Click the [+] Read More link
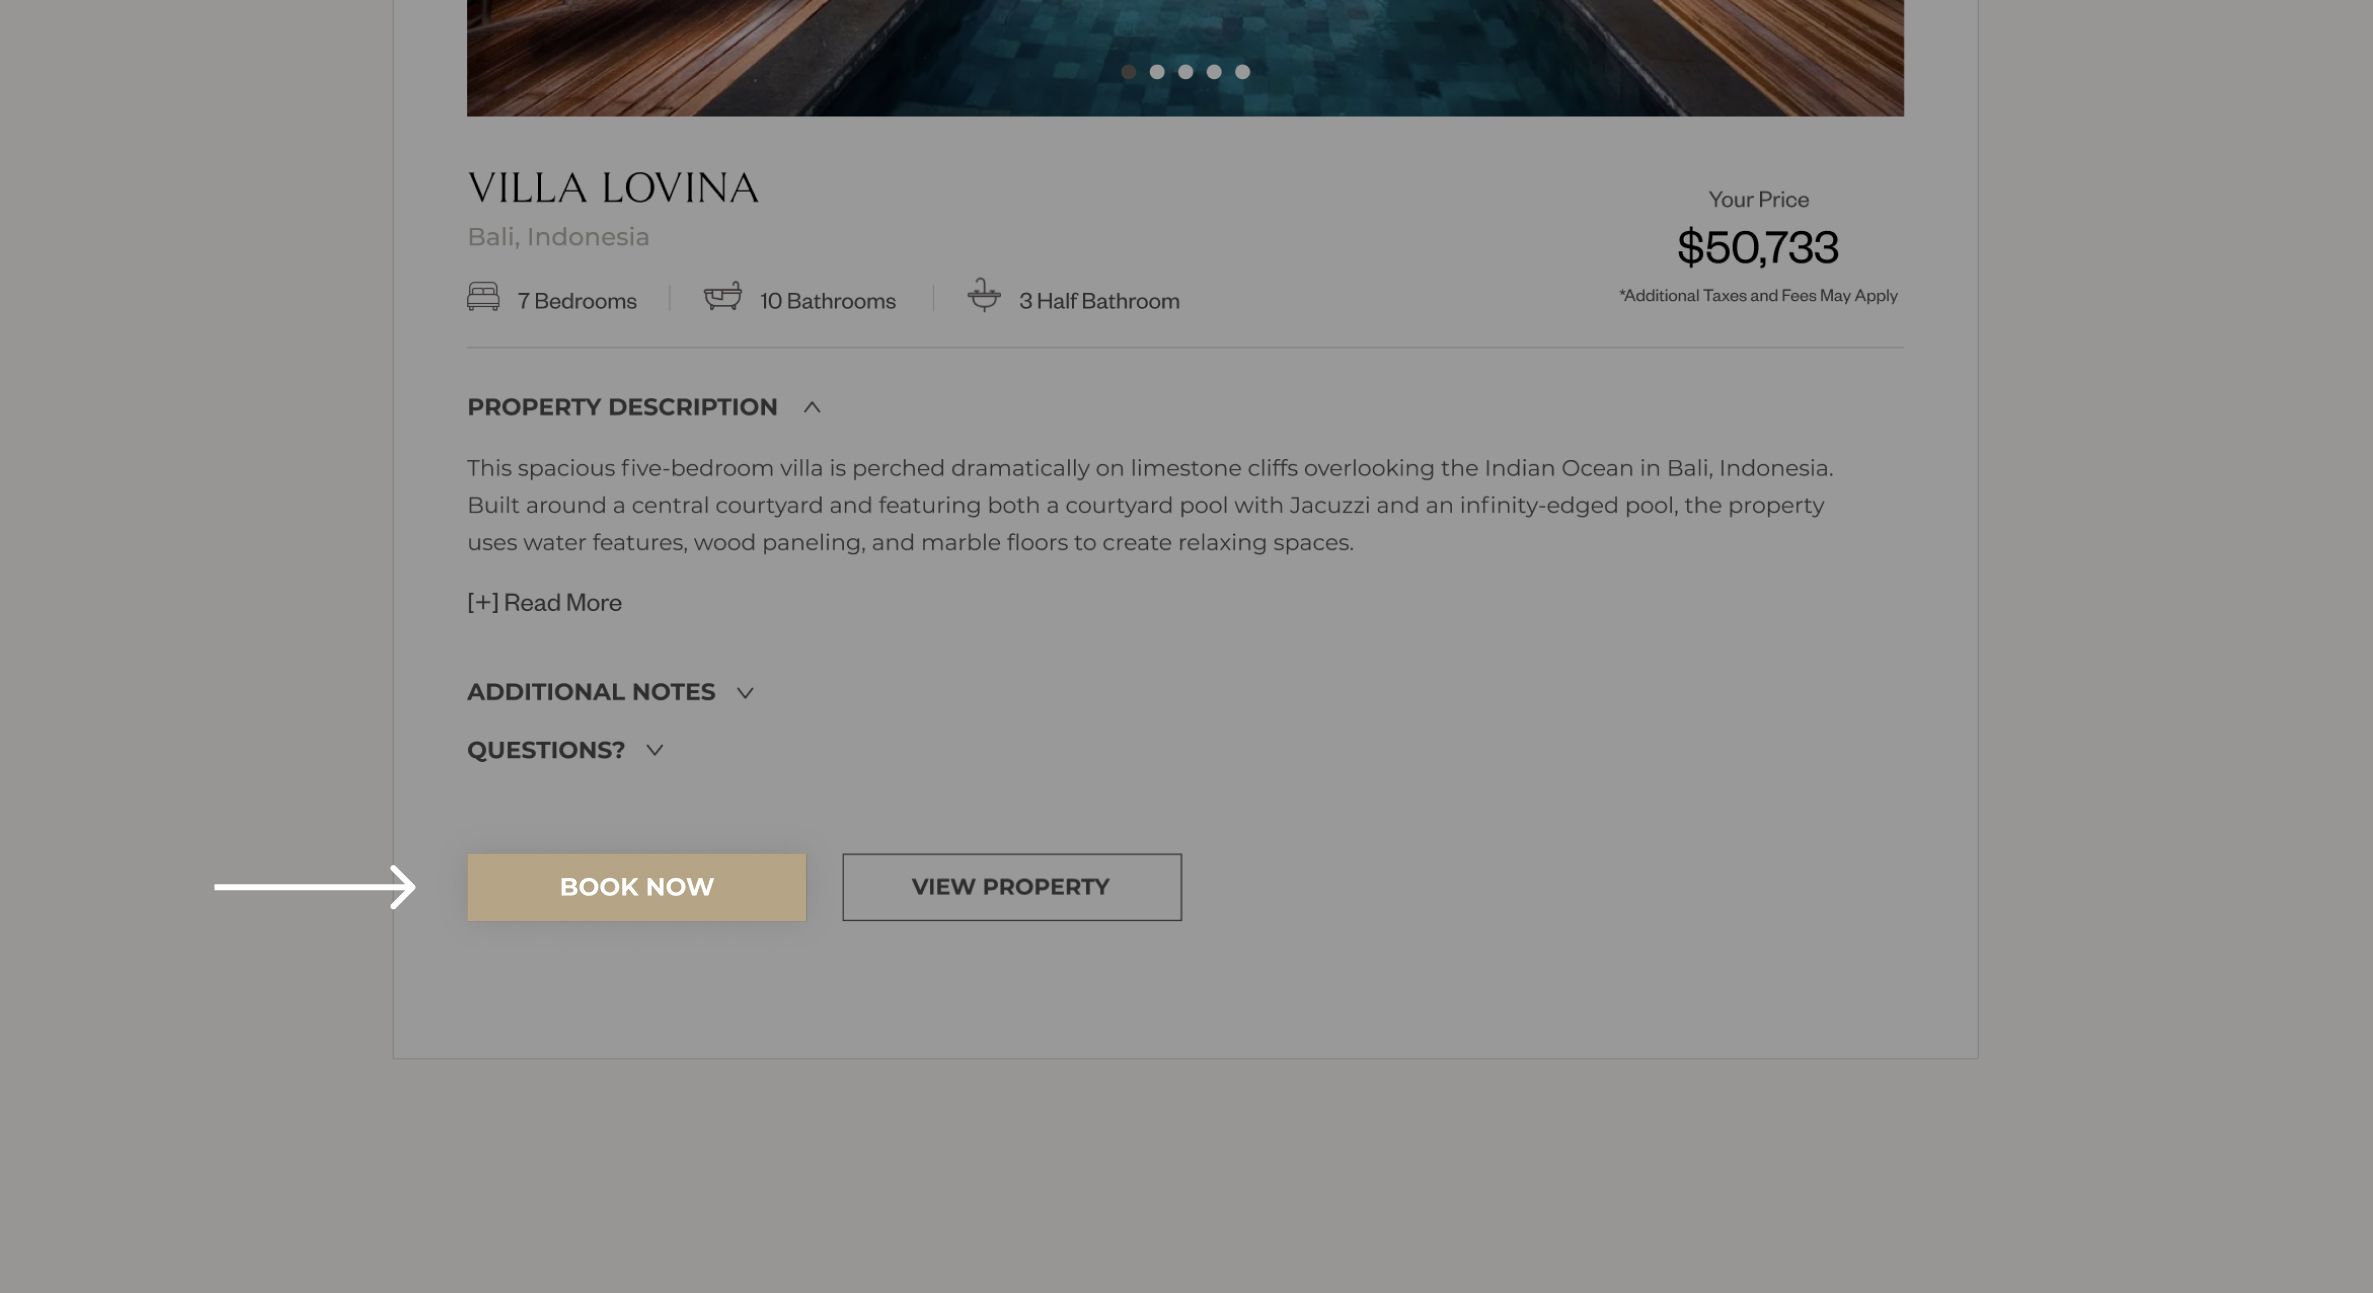The width and height of the screenshot is (2373, 1293). [x=544, y=602]
